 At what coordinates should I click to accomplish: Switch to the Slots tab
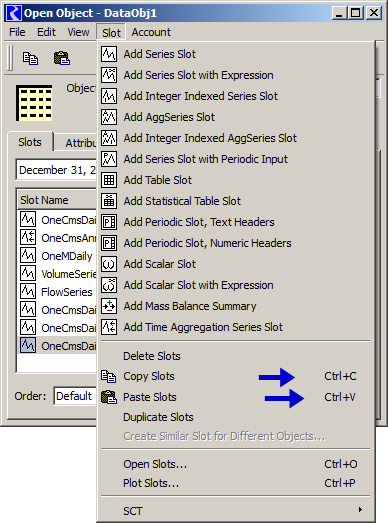coord(30,142)
